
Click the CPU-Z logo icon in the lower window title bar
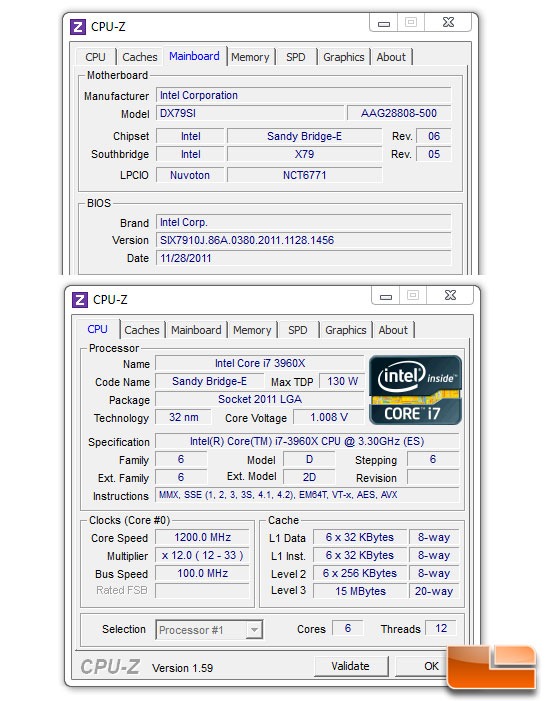click(x=80, y=300)
